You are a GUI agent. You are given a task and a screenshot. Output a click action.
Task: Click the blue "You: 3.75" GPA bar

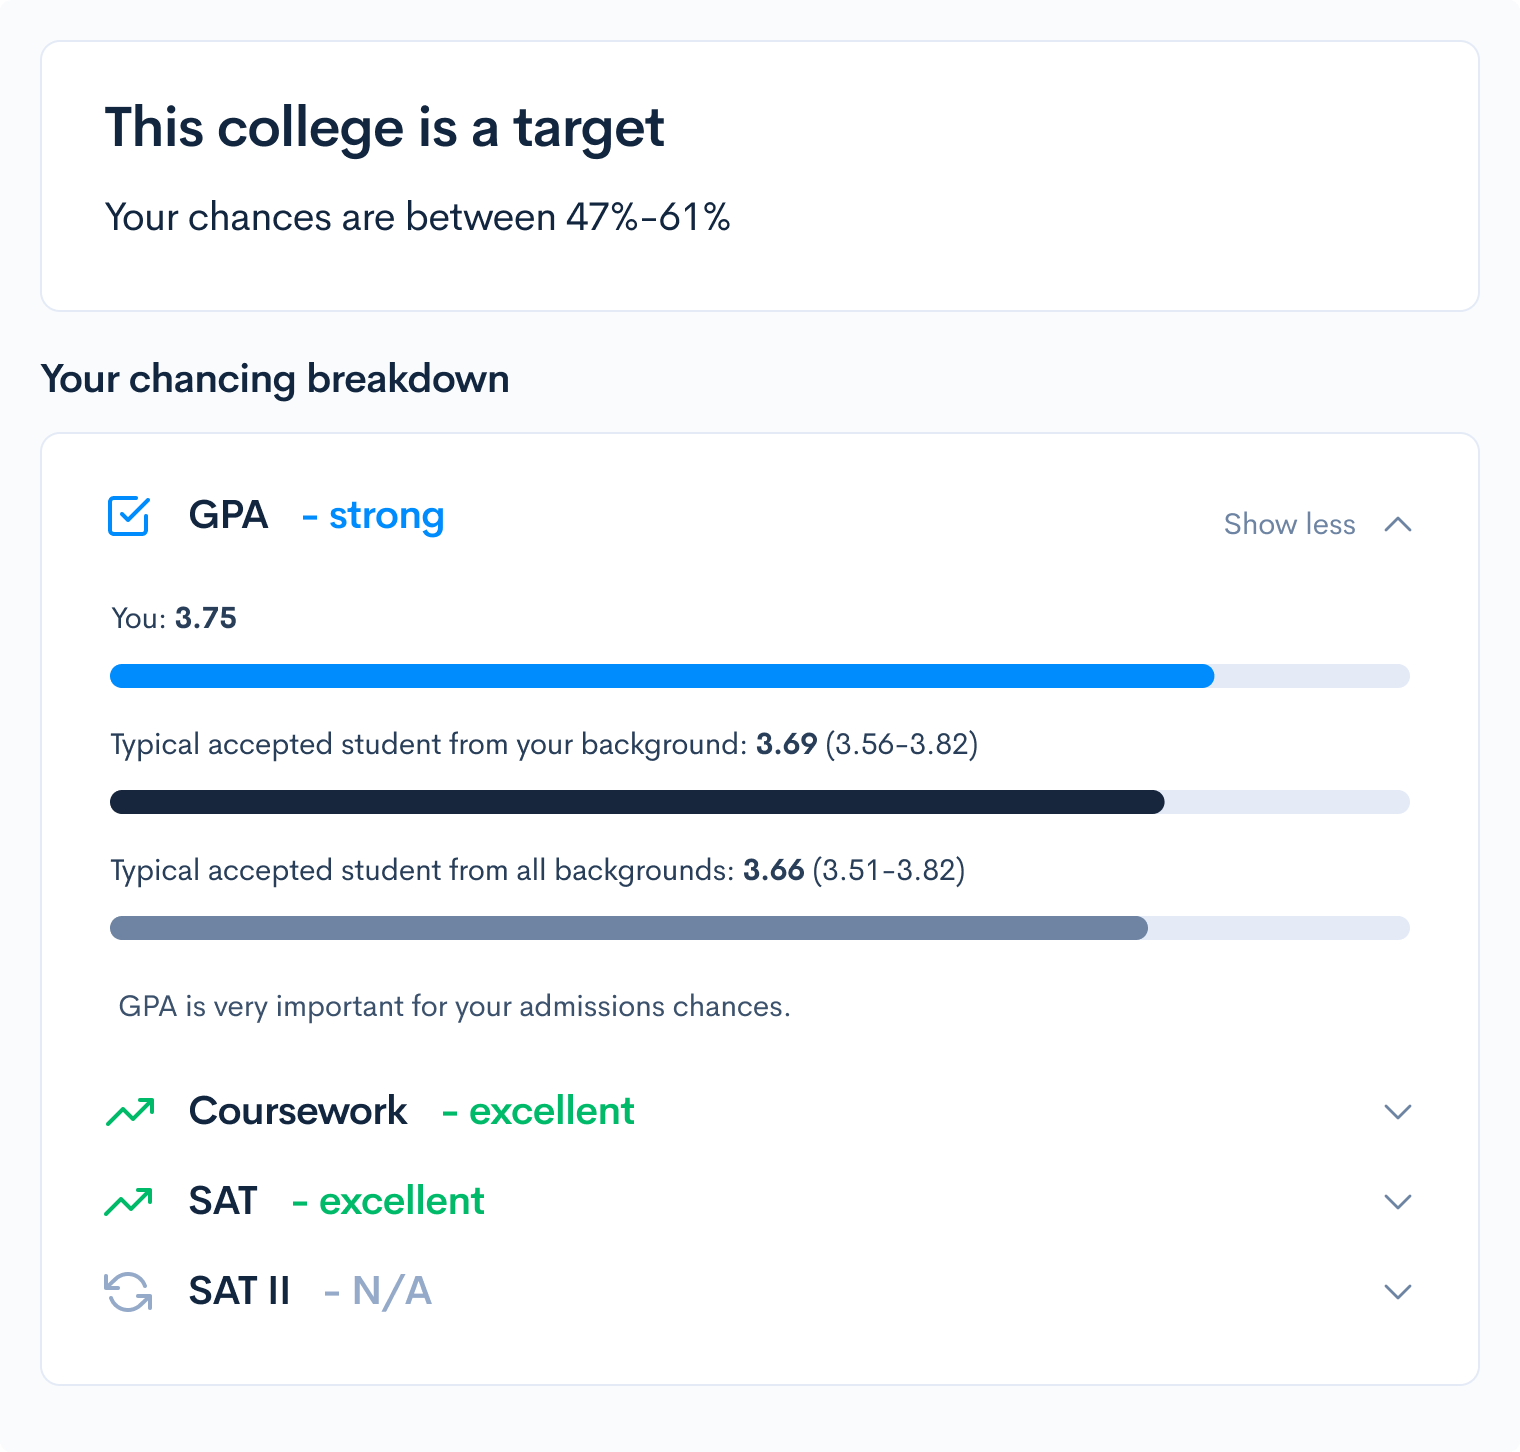[x=660, y=676]
